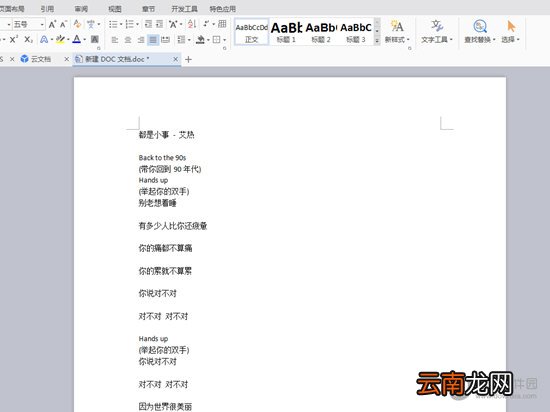Sort text with A-Z sort icon
The image size is (550, 412).
[x=192, y=24]
